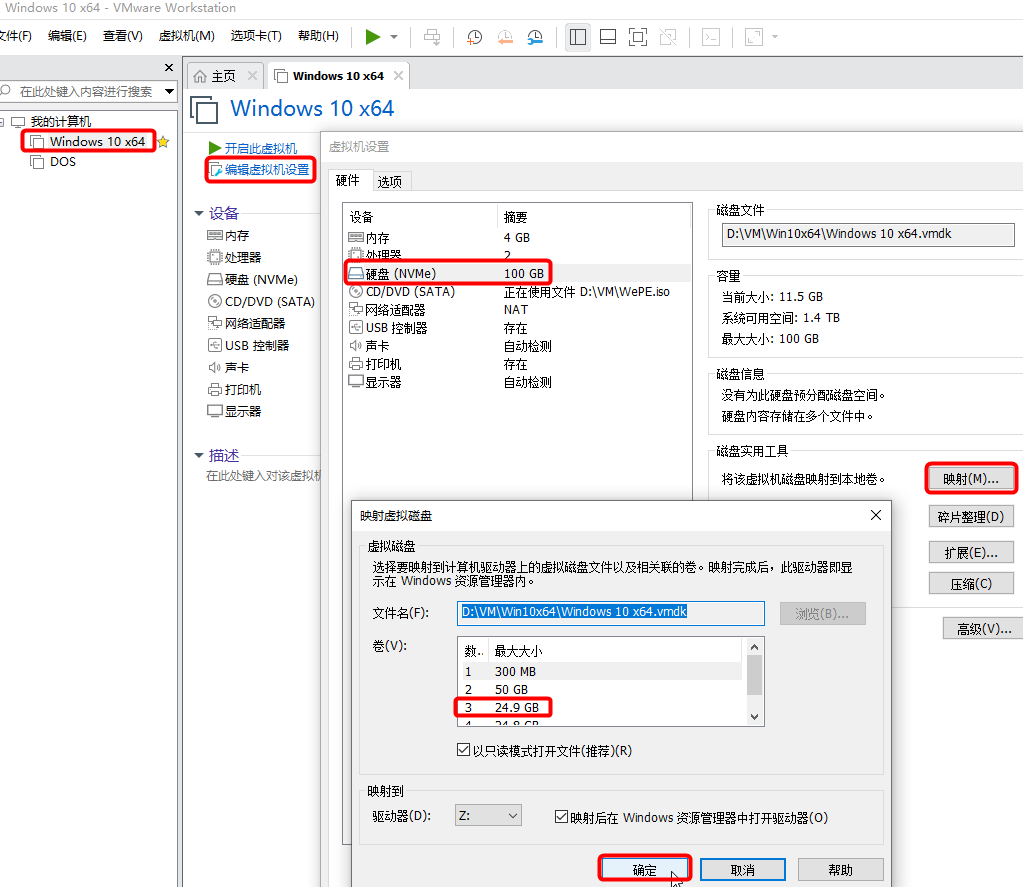Image resolution: width=1023 pixels, height=887 pixels.
Task: Select 网络适配器 row in settings hardware list
Action: click(x=517, y=310)
